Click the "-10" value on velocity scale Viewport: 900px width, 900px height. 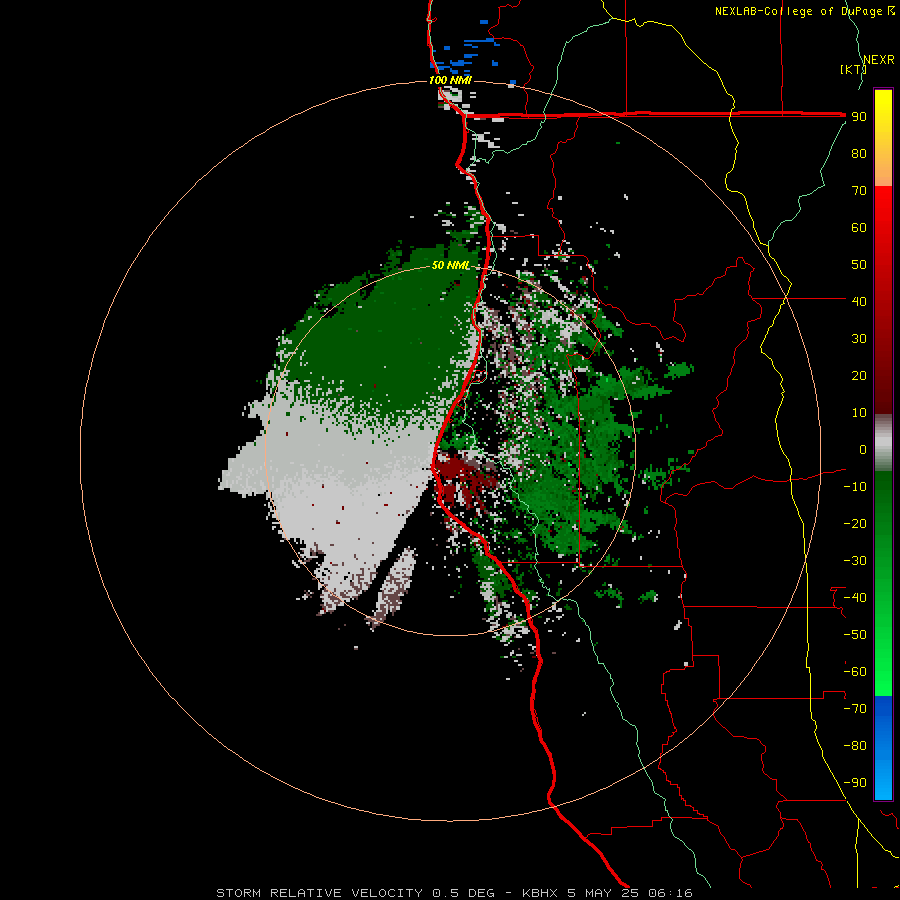click(x=855, y=487)
